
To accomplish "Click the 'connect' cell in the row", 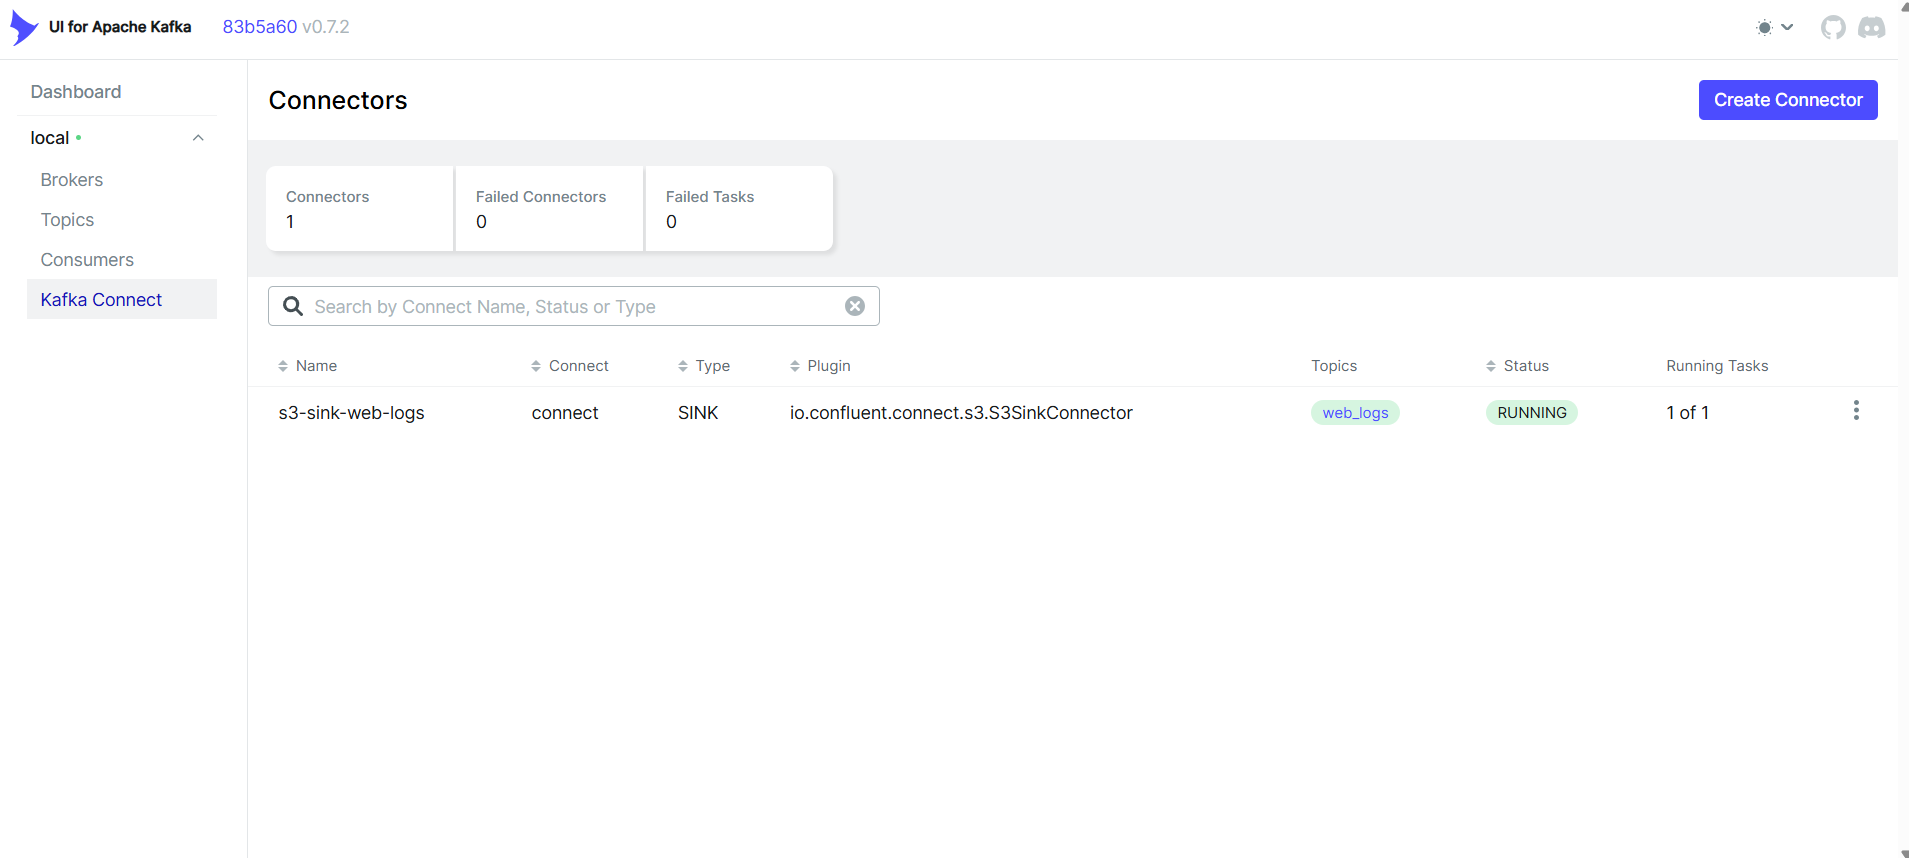I will [565, 413].
